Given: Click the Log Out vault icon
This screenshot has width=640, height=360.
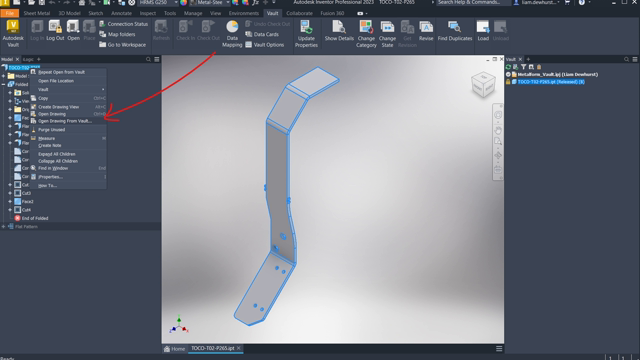Looking at the screenshot, I should click(x=55, y=27).
